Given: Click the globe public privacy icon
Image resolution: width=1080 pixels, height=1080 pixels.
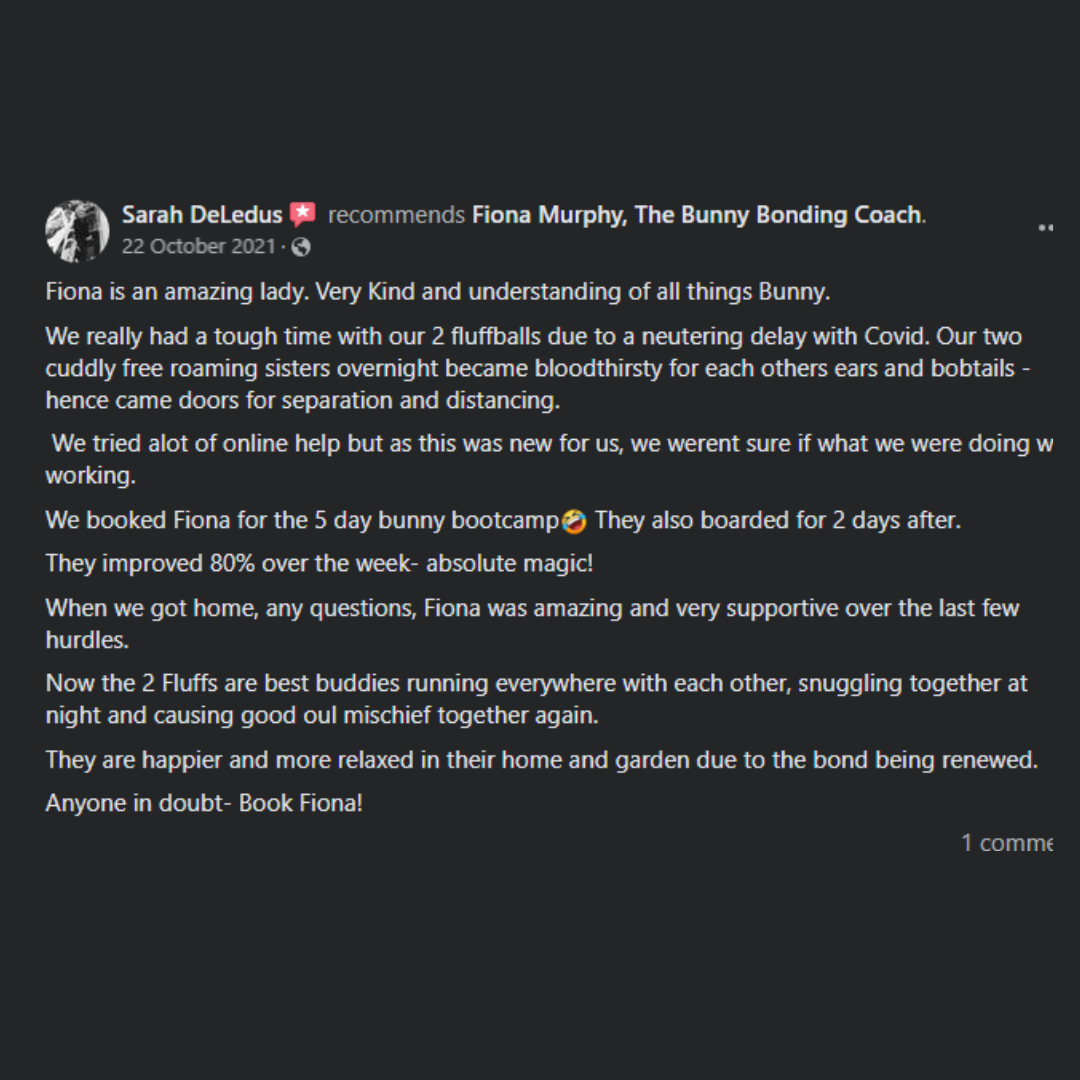Looking at the screenshot, I should [x=300, y=246].
